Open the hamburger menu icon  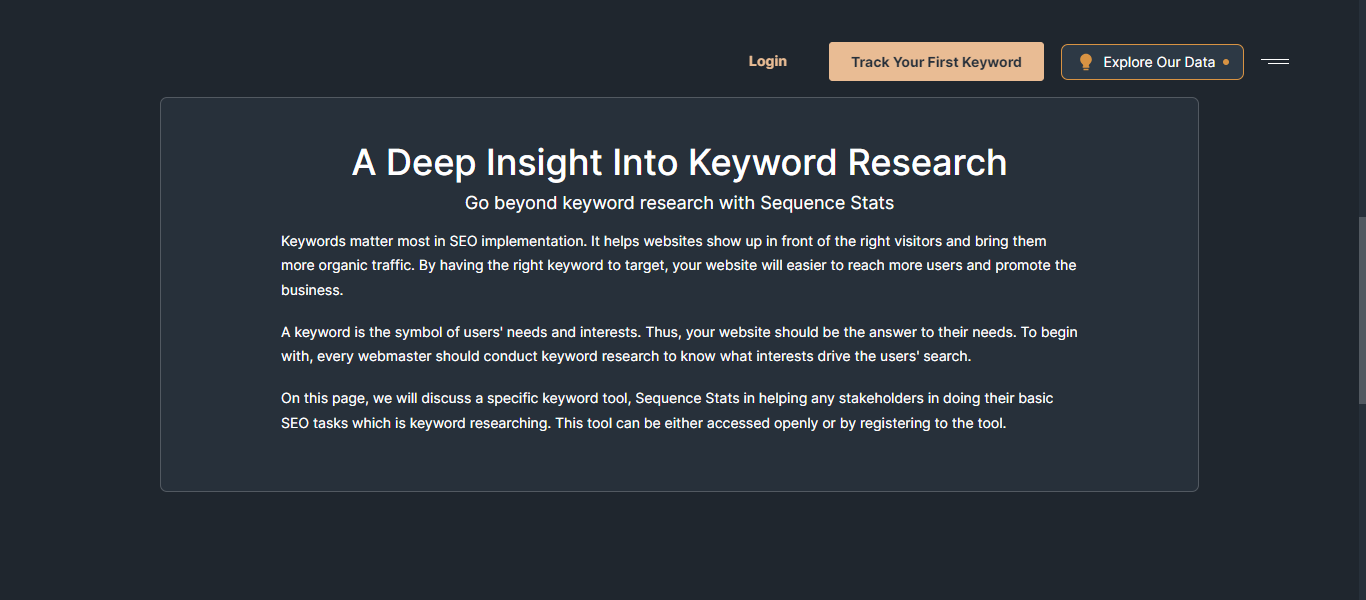[x=1275, y=62]
